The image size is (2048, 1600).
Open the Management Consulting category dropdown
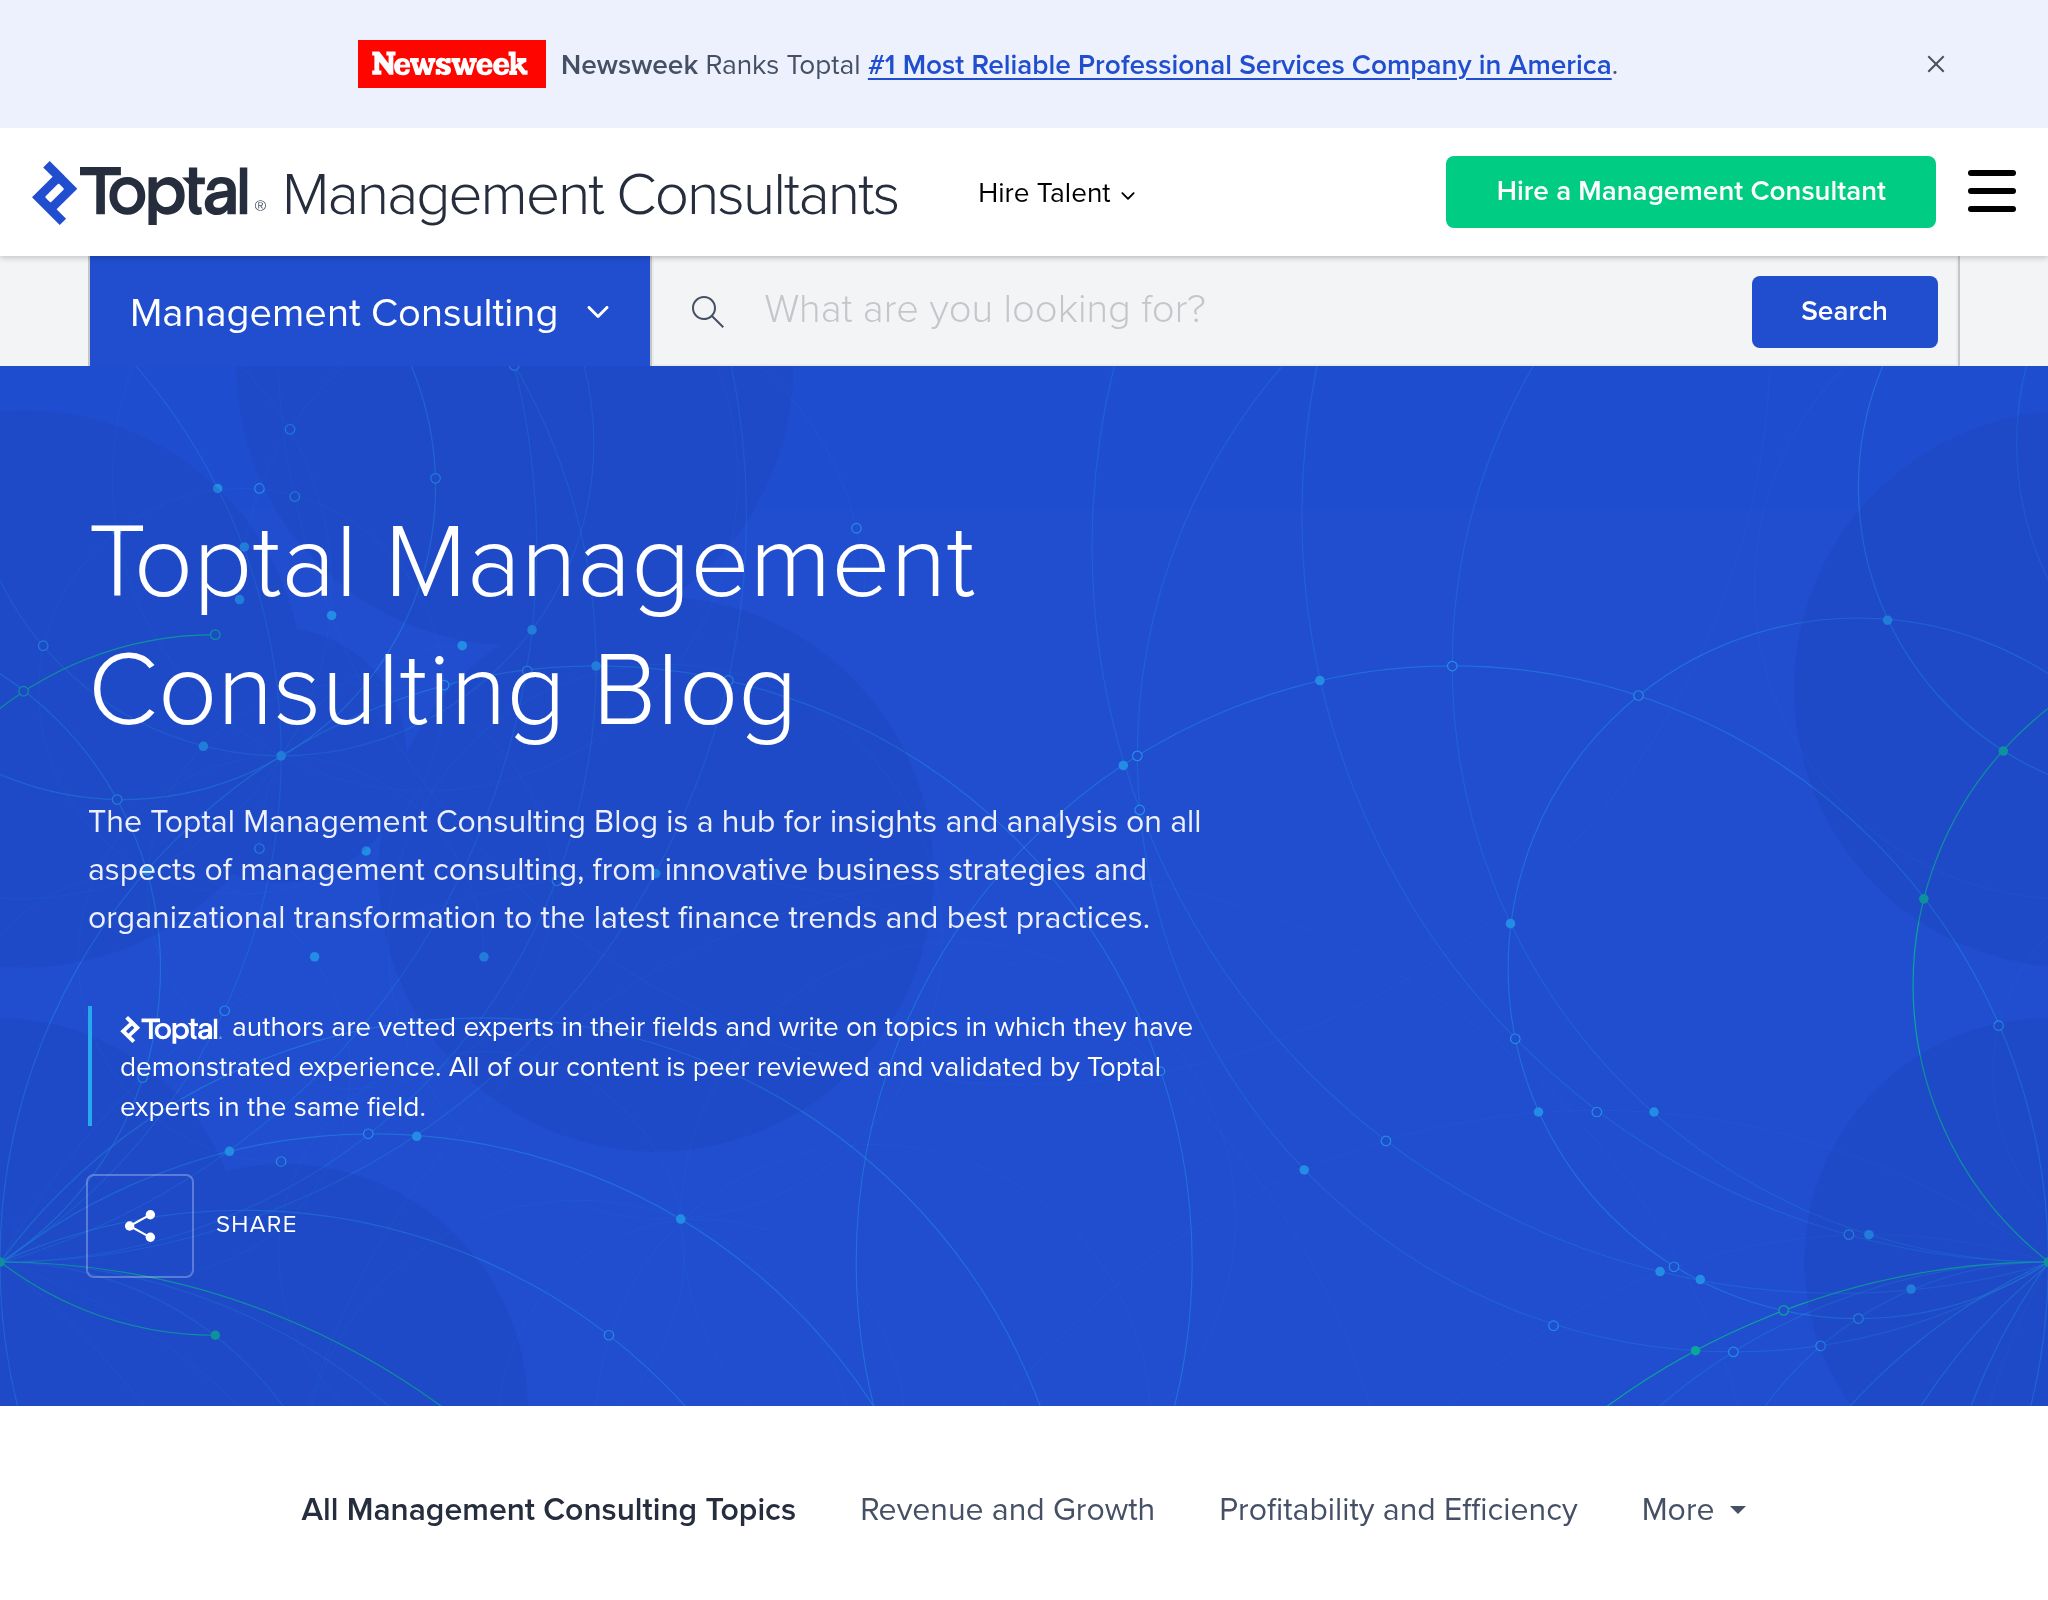pyautogui.click(x=370, y=311)
